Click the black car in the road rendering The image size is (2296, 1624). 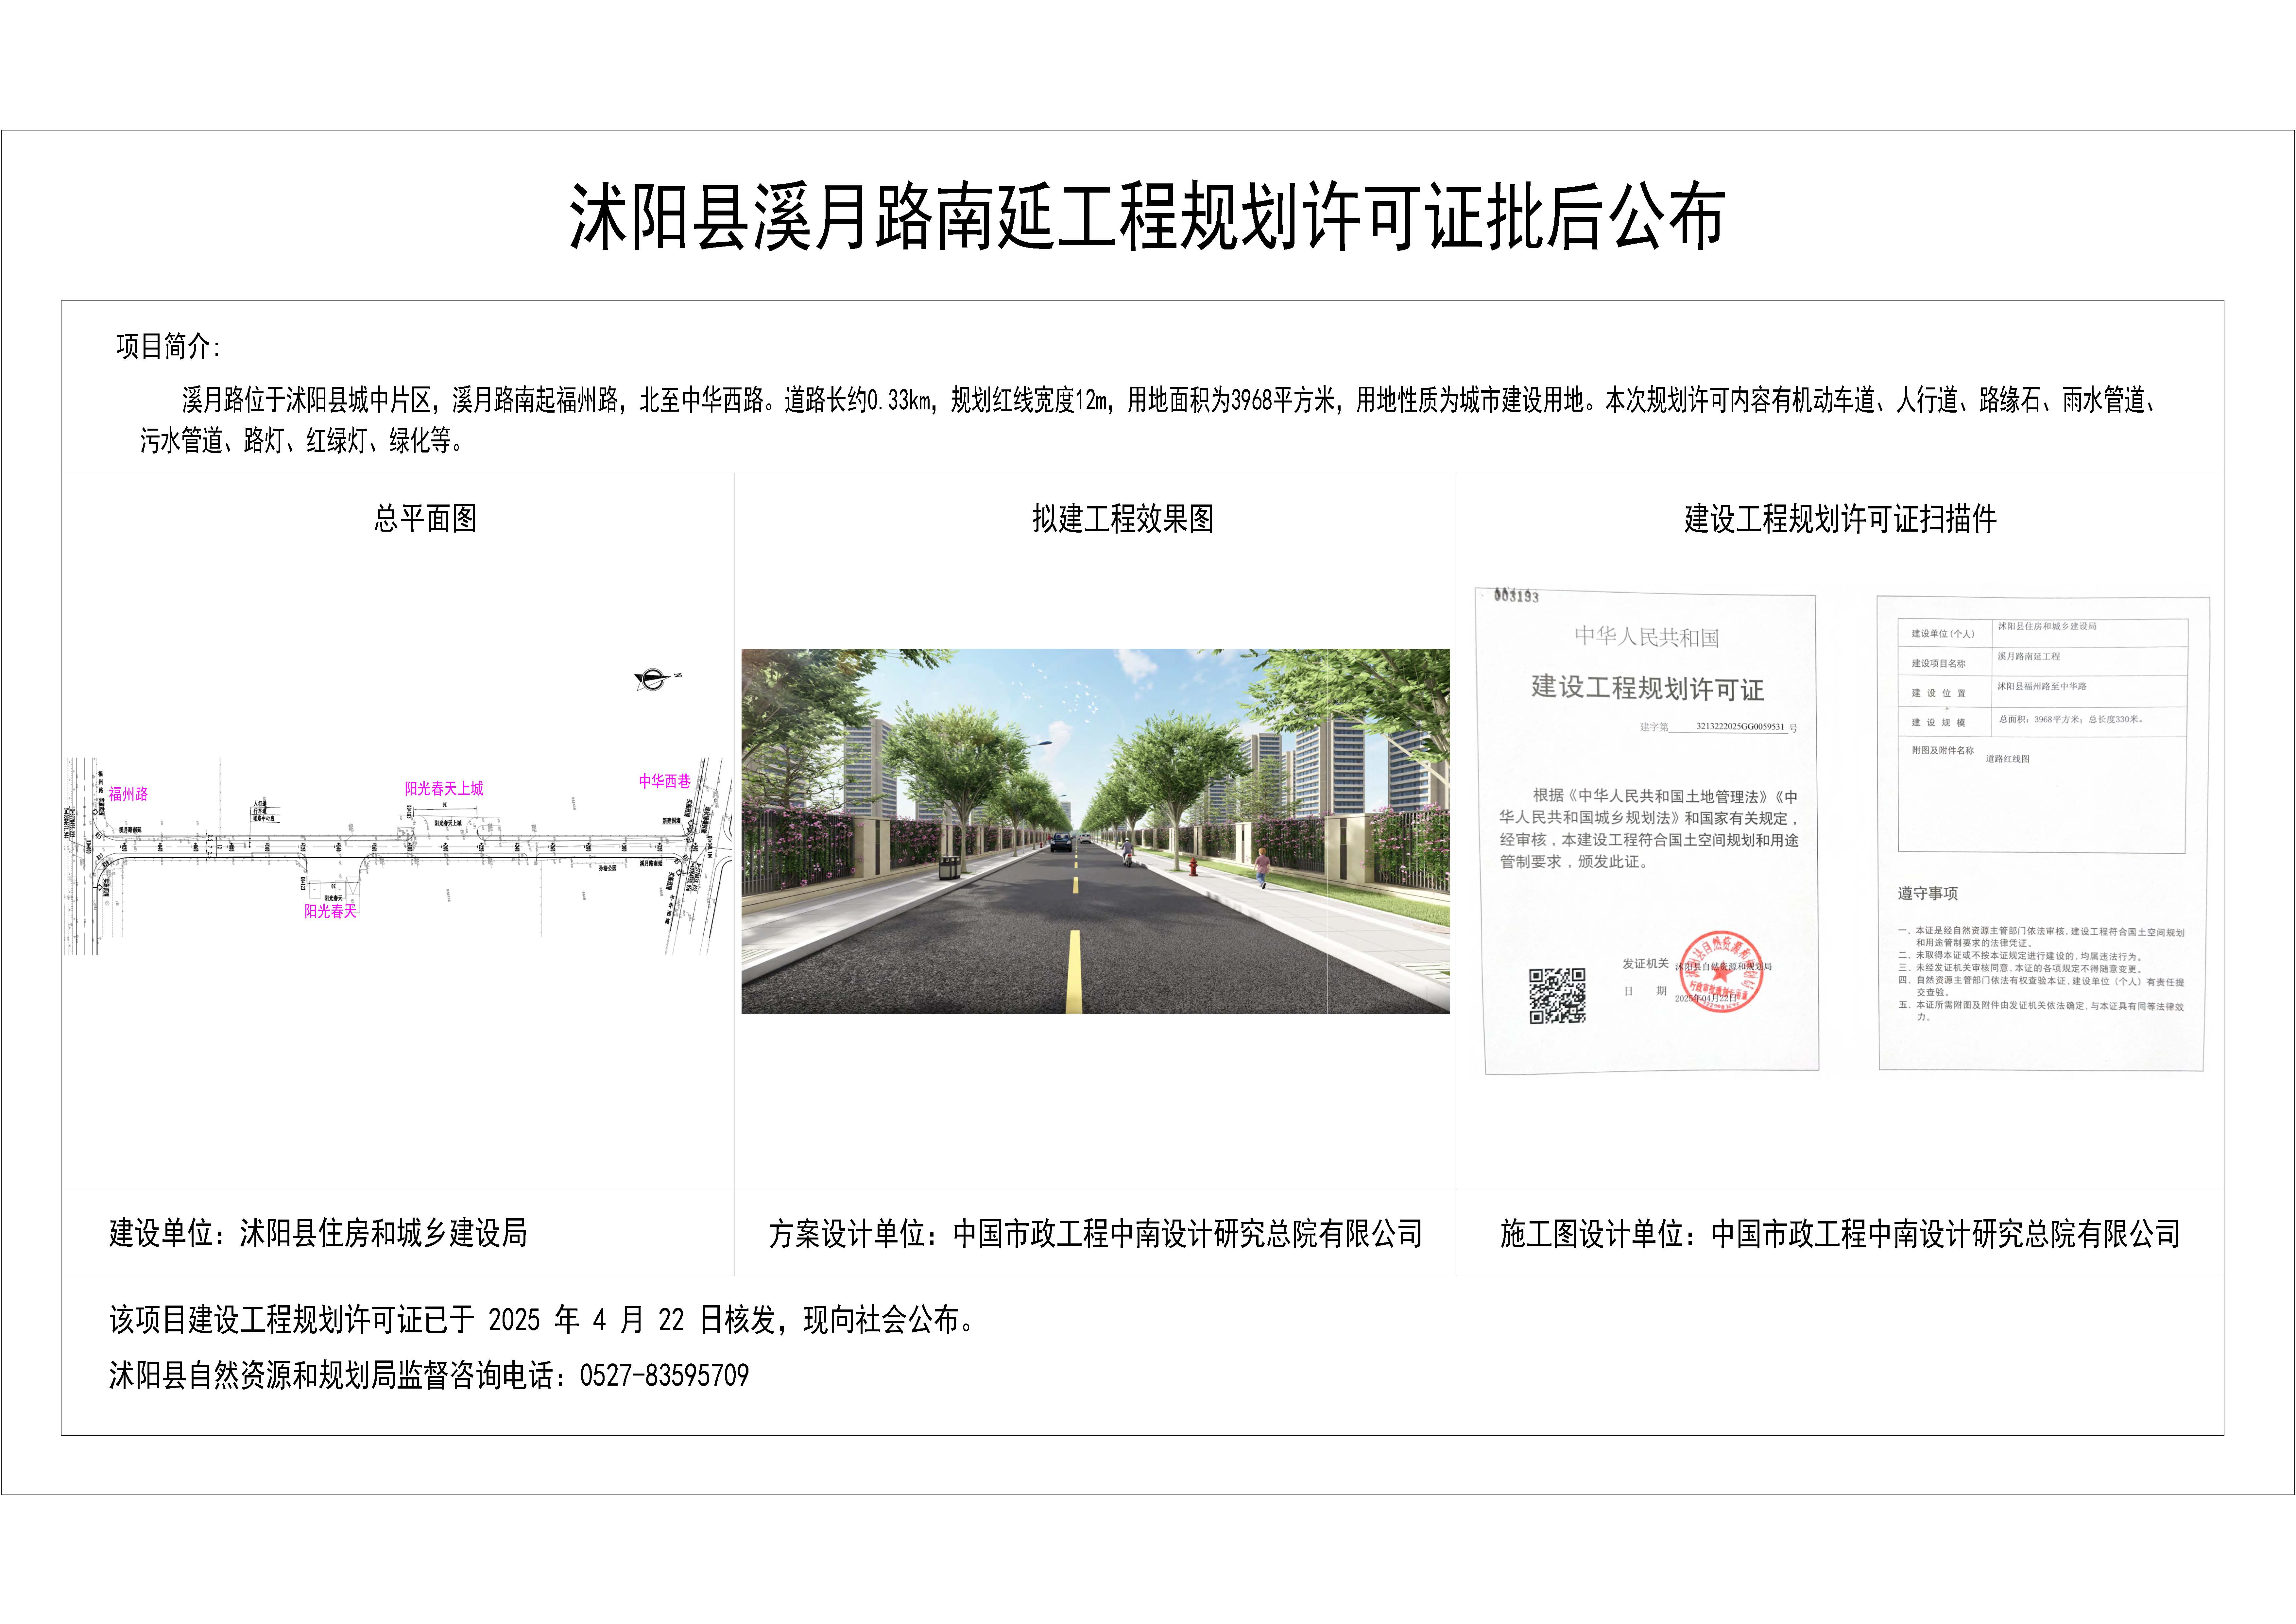[x=1061, y=843]
